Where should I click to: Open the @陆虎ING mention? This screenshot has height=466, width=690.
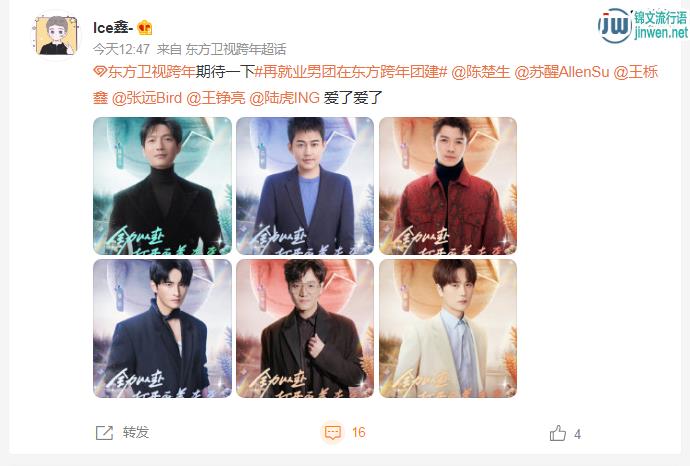click(284, 98)
